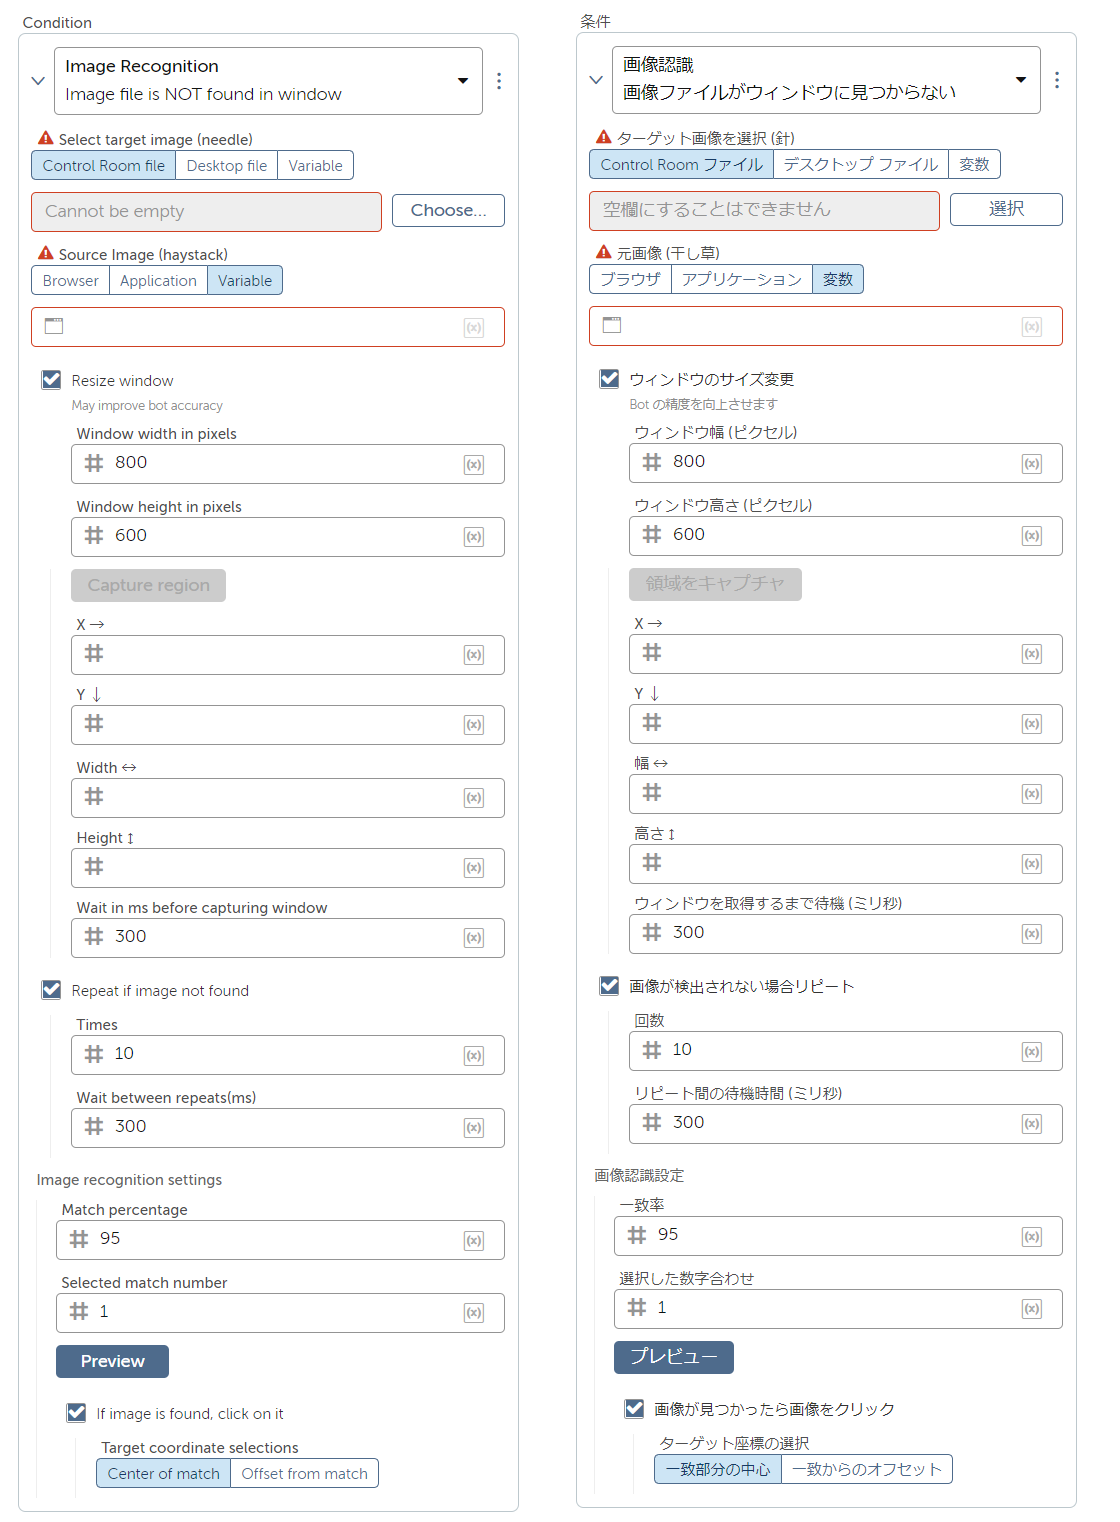1120x1522 pixels.
Task: Click the Wait between repeats(ms) input field
Action: point(288,1128)
